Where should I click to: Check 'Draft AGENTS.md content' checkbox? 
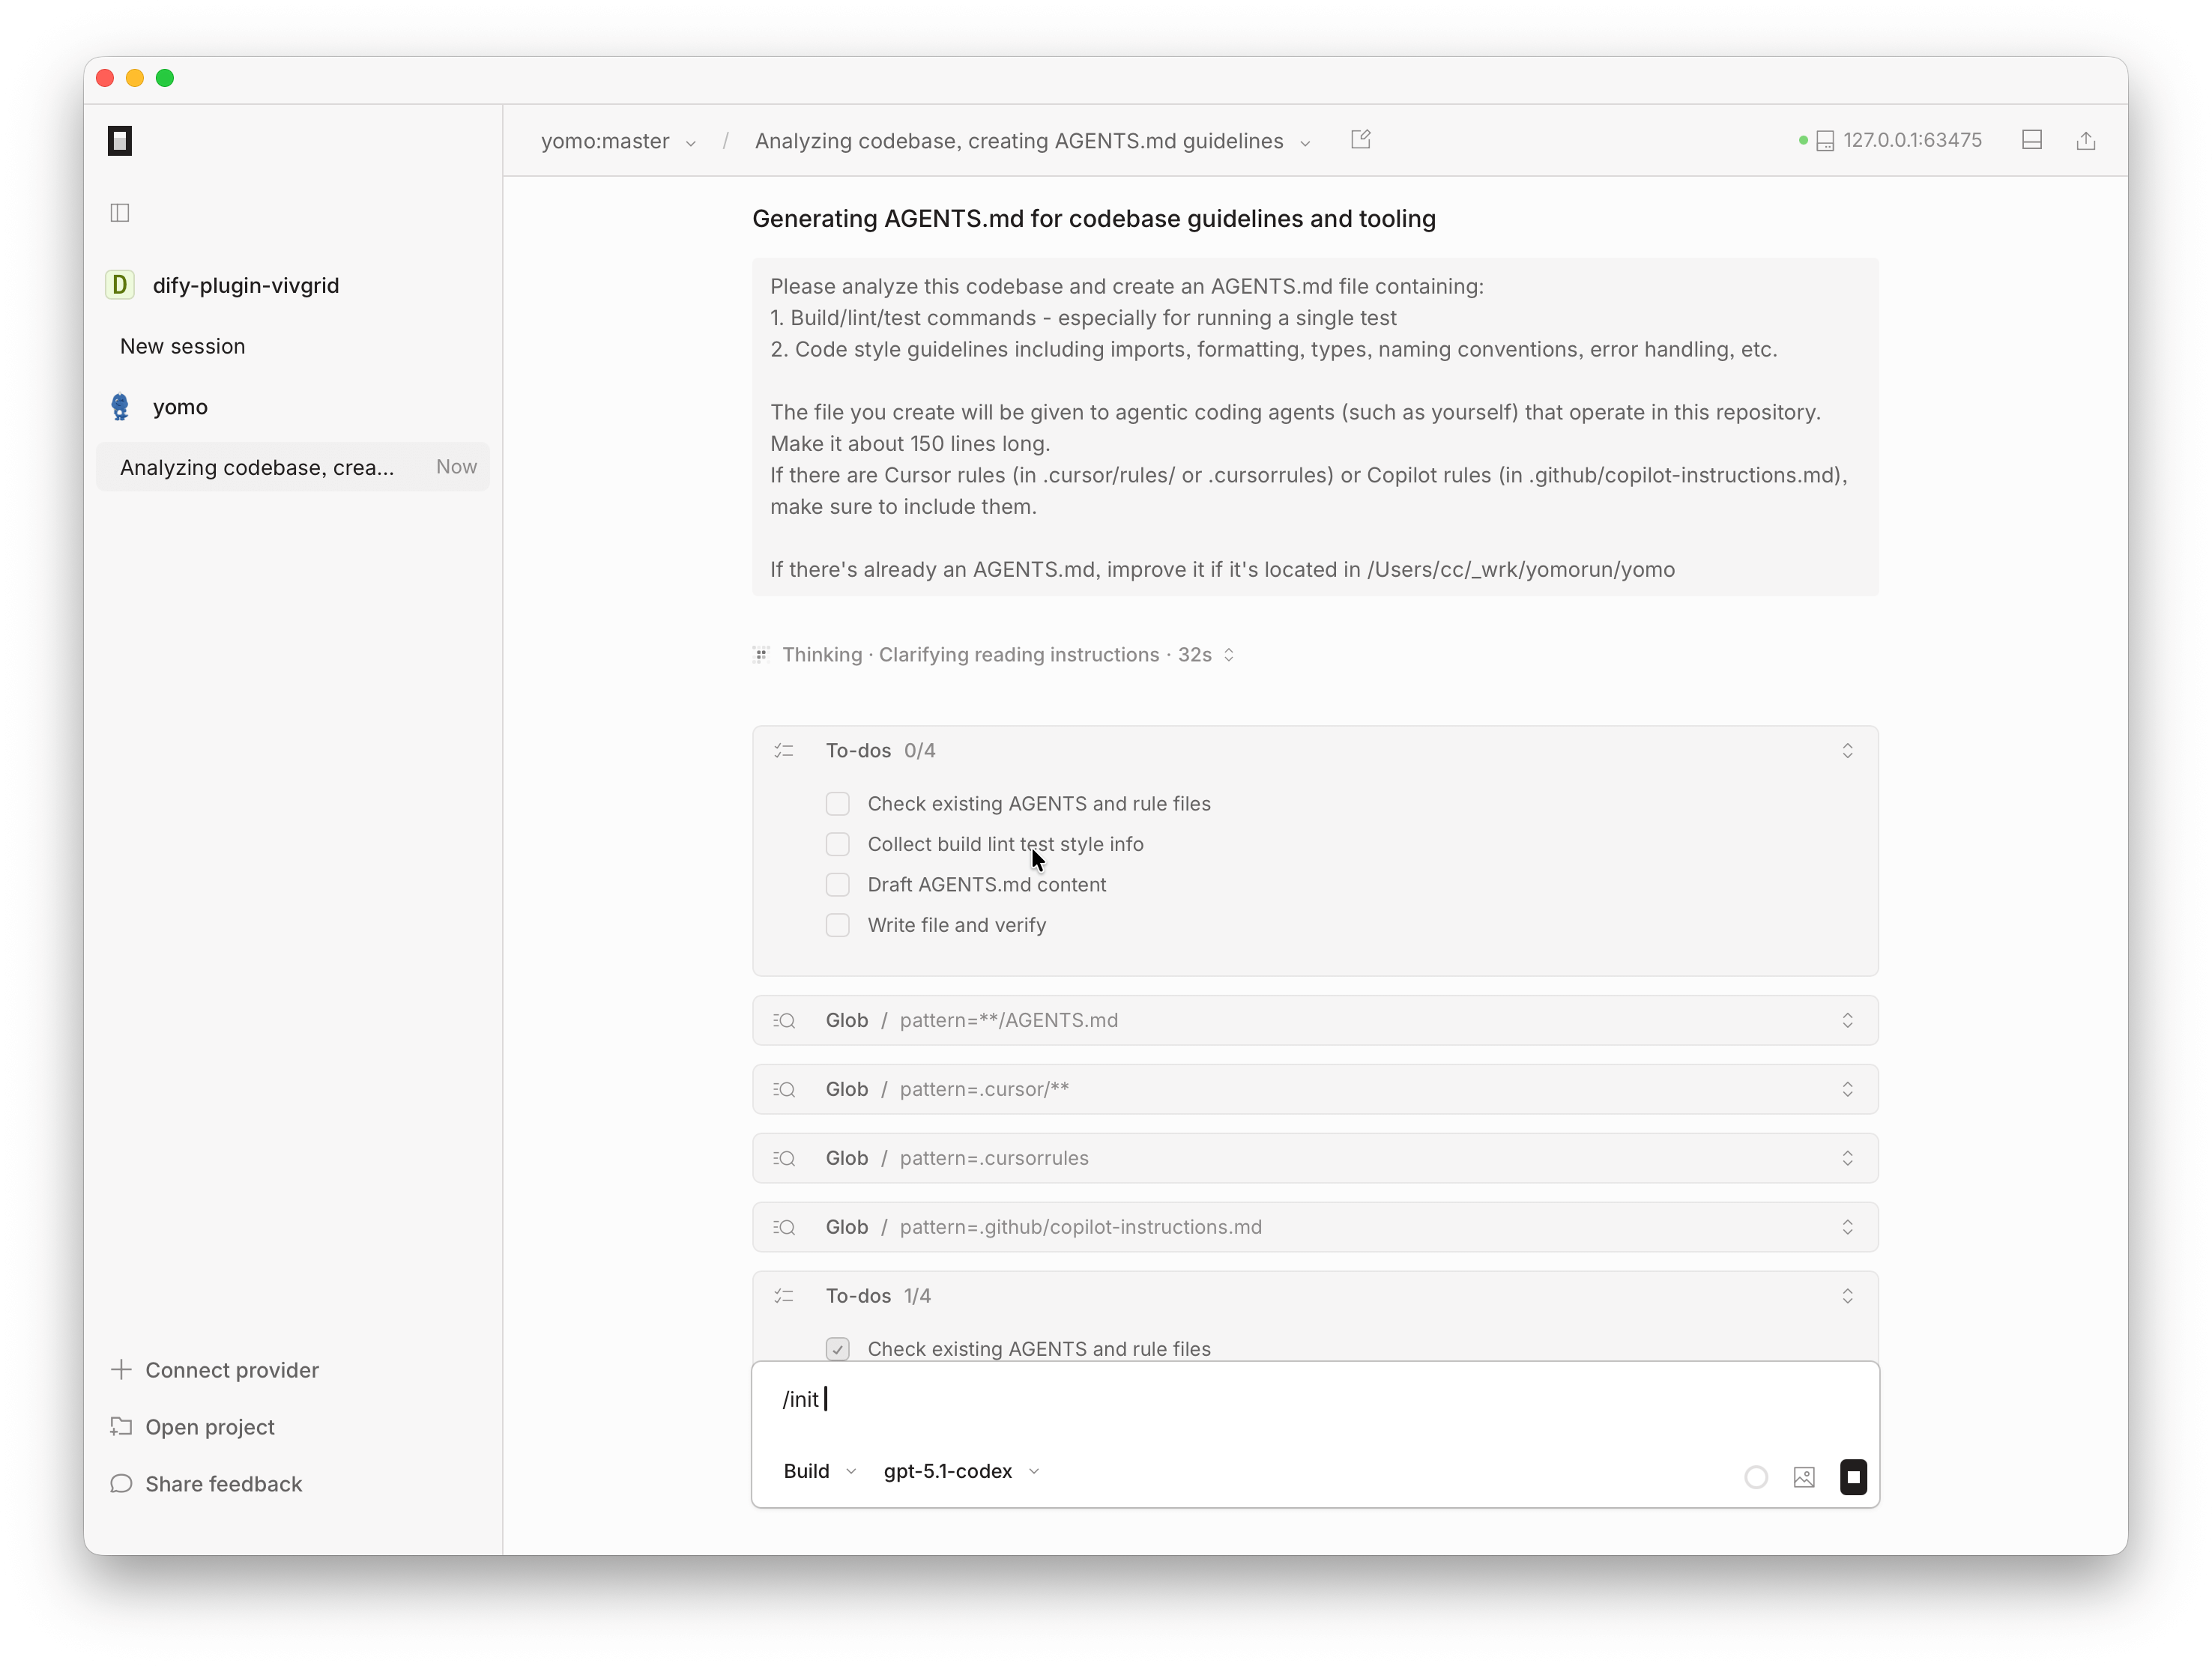point(837,885)
